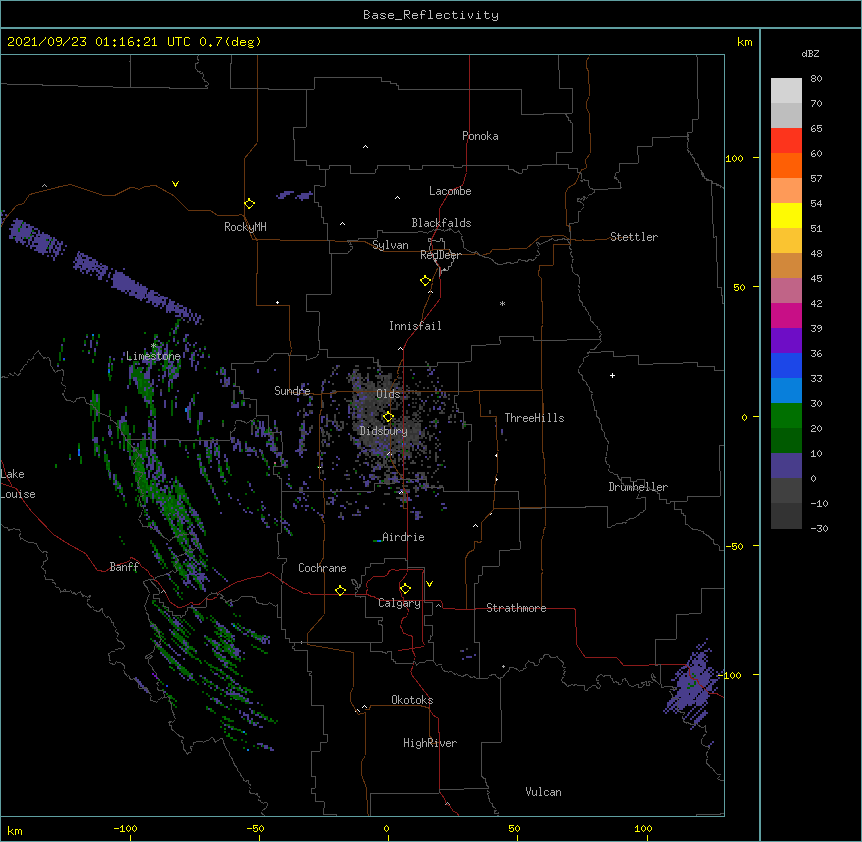The width and height of the screenshot is (862, 842).
Task: Click the purple radar echo cluster near the southeast corner
Action: pos(693,684)
